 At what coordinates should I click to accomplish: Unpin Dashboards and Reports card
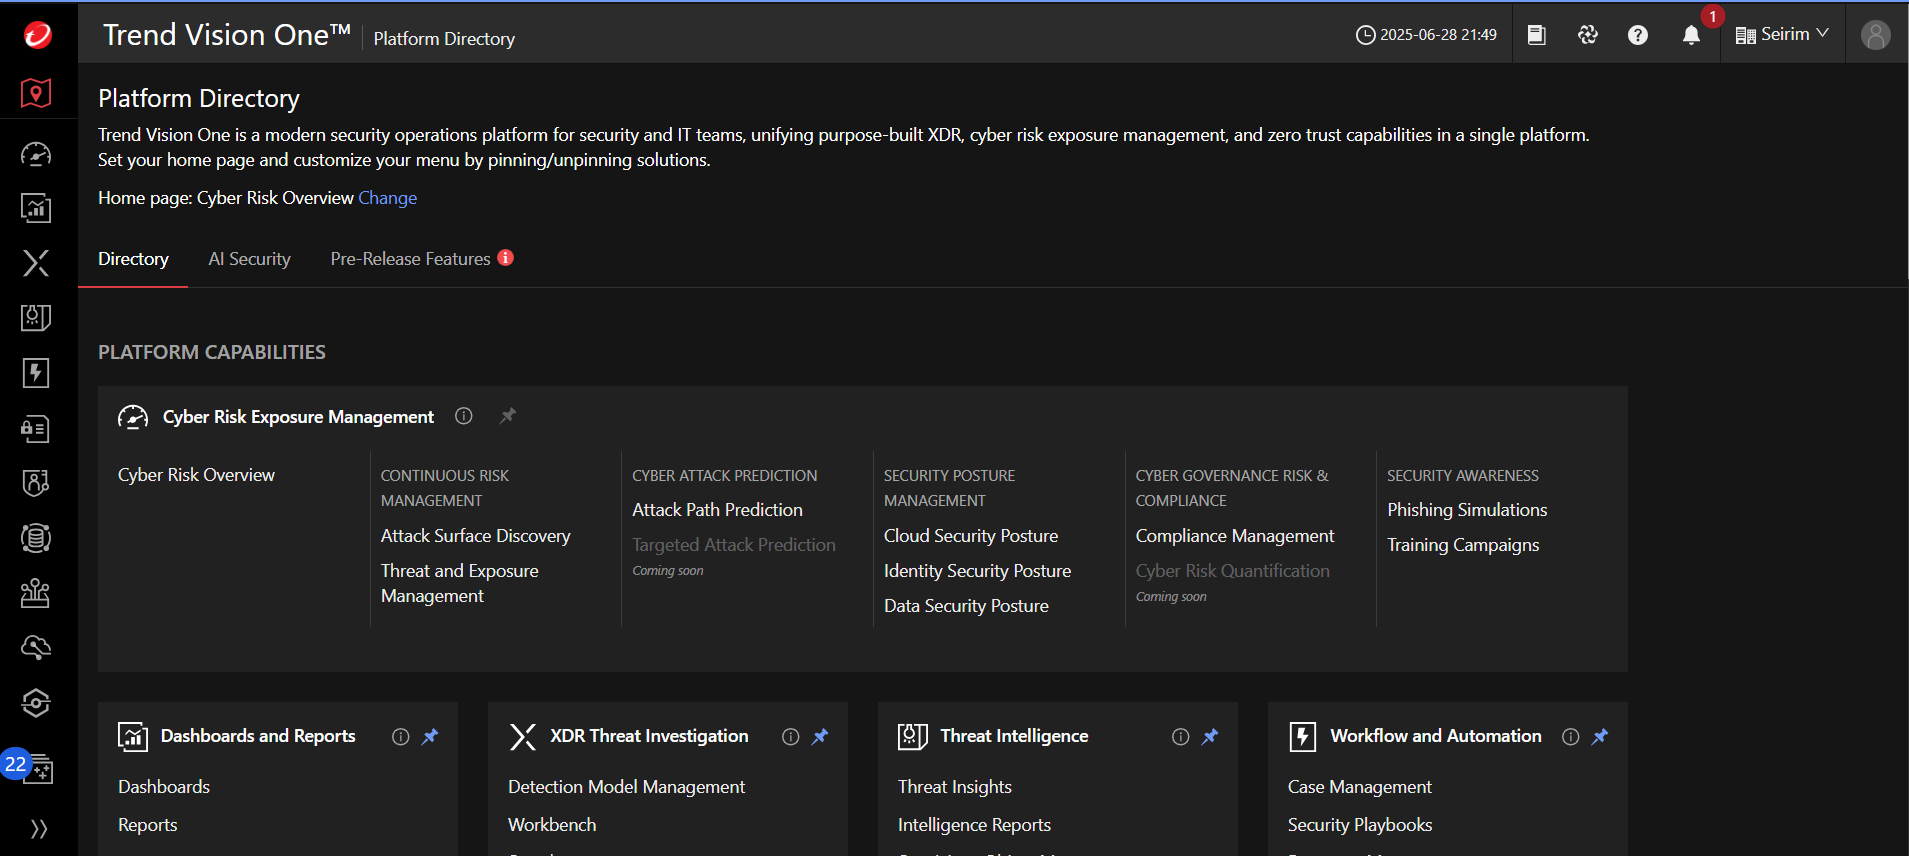(x=430, y=736)
